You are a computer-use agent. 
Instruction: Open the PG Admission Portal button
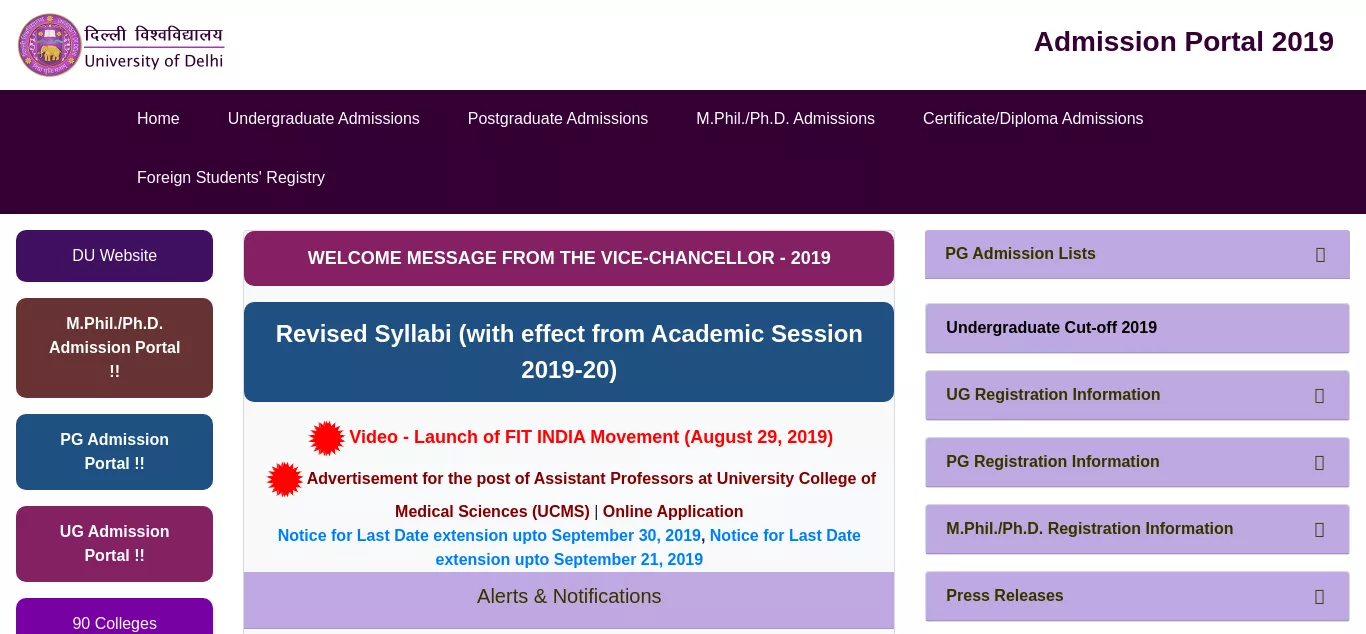coord(114,452)
